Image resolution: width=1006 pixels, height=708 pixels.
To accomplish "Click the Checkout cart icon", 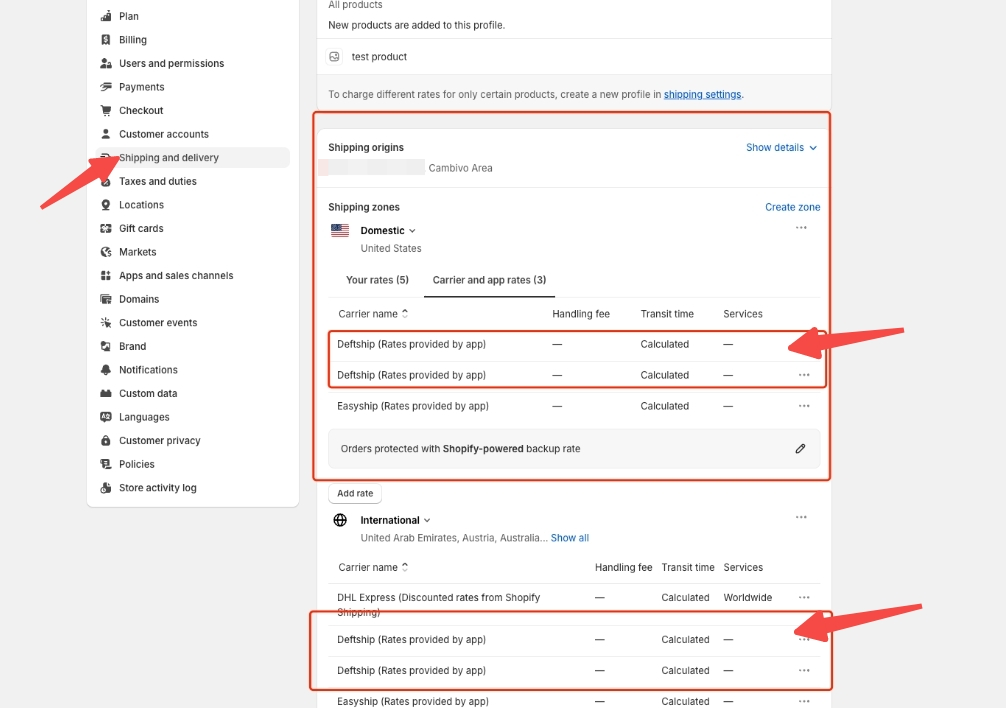I will click(106, 110).
